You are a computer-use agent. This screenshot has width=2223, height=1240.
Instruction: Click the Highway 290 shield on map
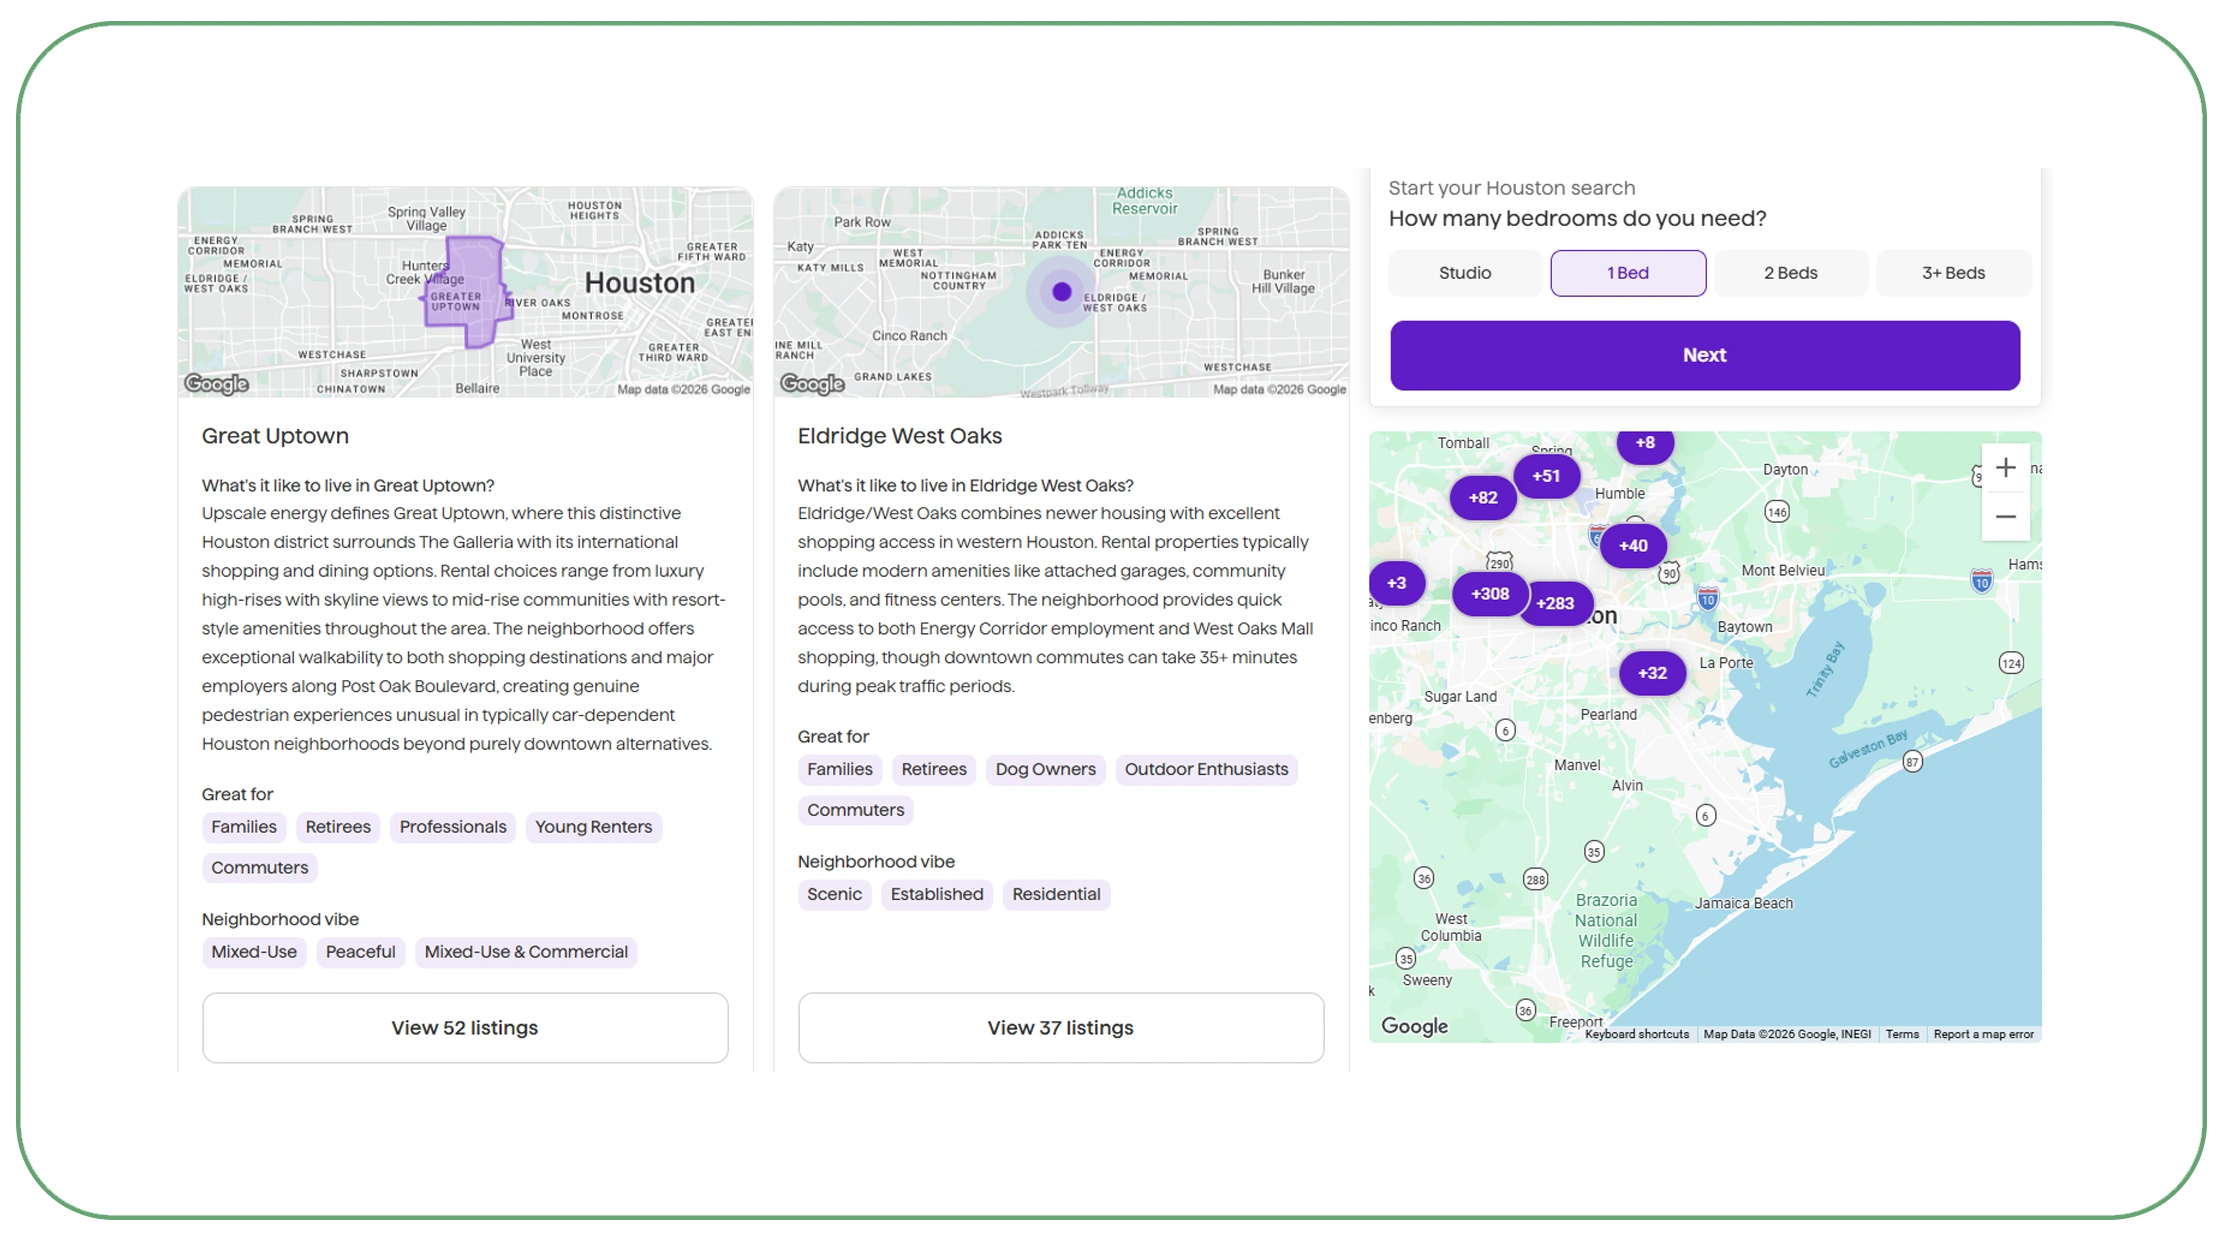[1499, 561]
